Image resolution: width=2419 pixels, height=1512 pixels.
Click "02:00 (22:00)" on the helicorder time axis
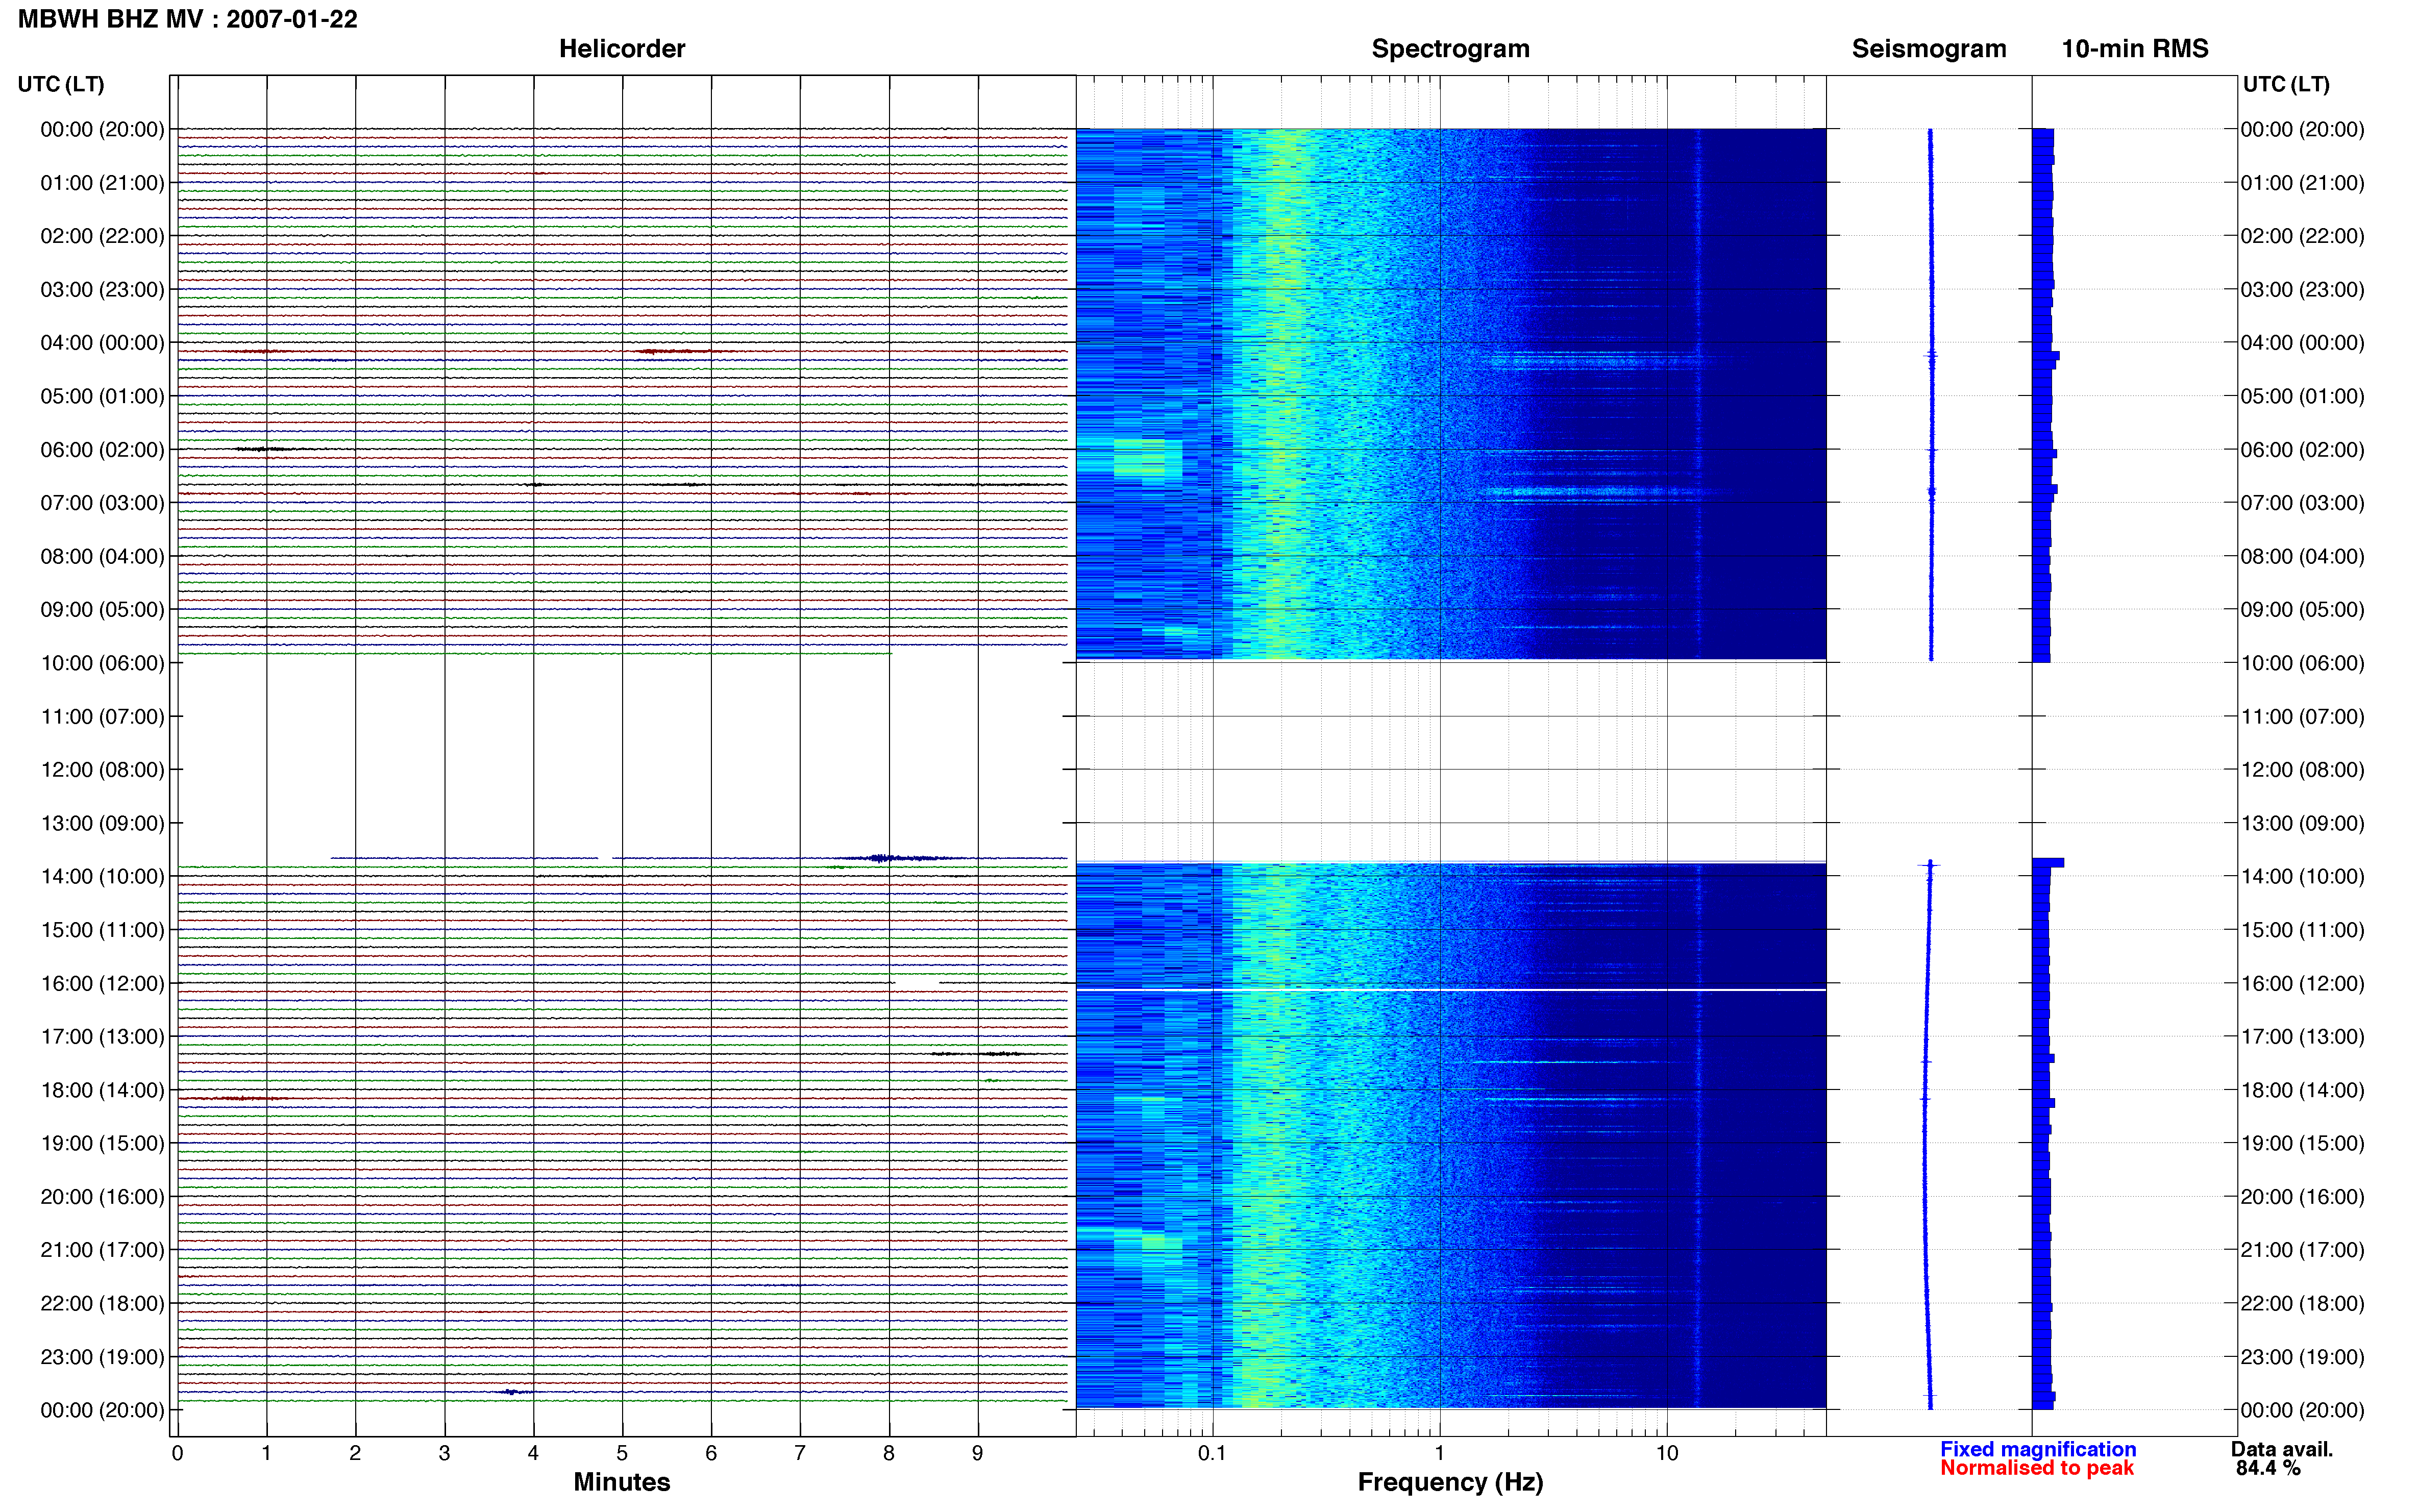[102, 236]
